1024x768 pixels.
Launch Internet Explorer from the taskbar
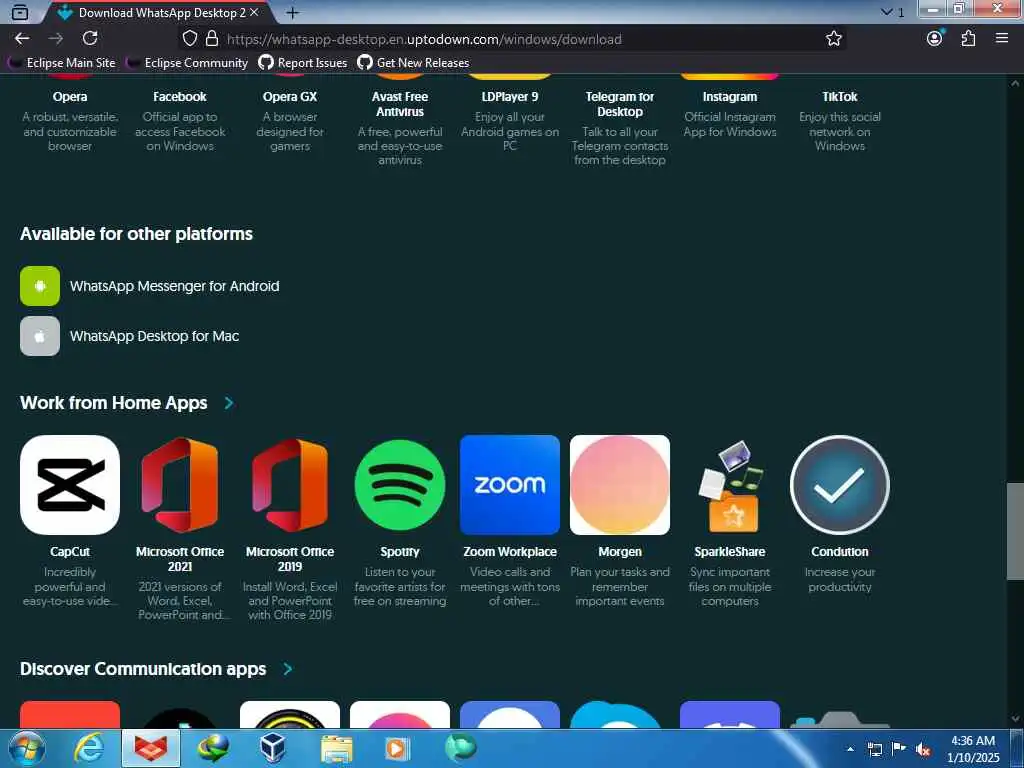tap(88, 748)
